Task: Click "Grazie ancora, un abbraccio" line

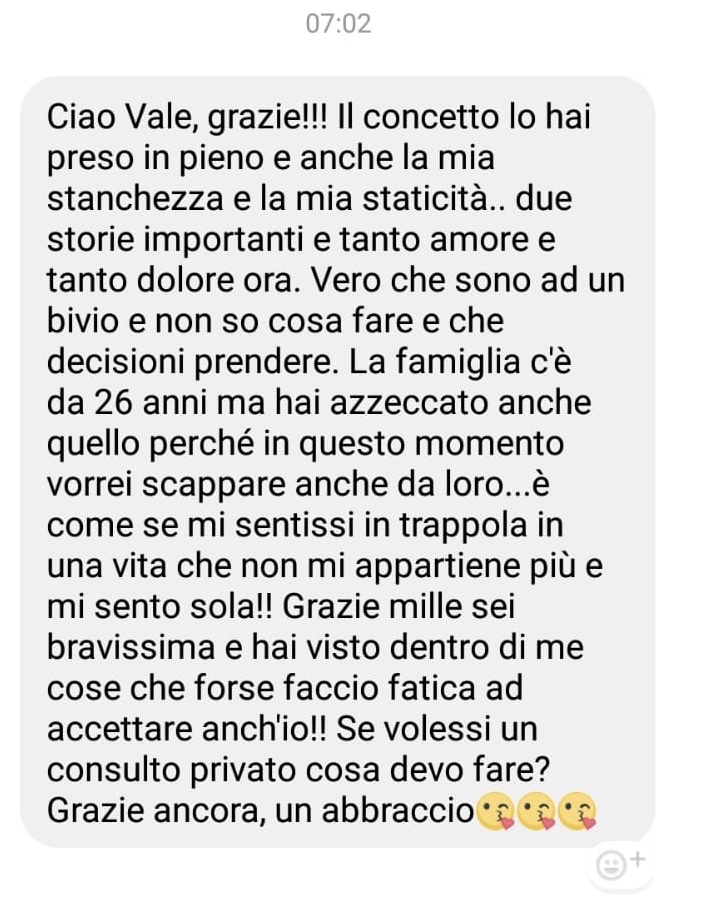Action: tap(260, 811)
